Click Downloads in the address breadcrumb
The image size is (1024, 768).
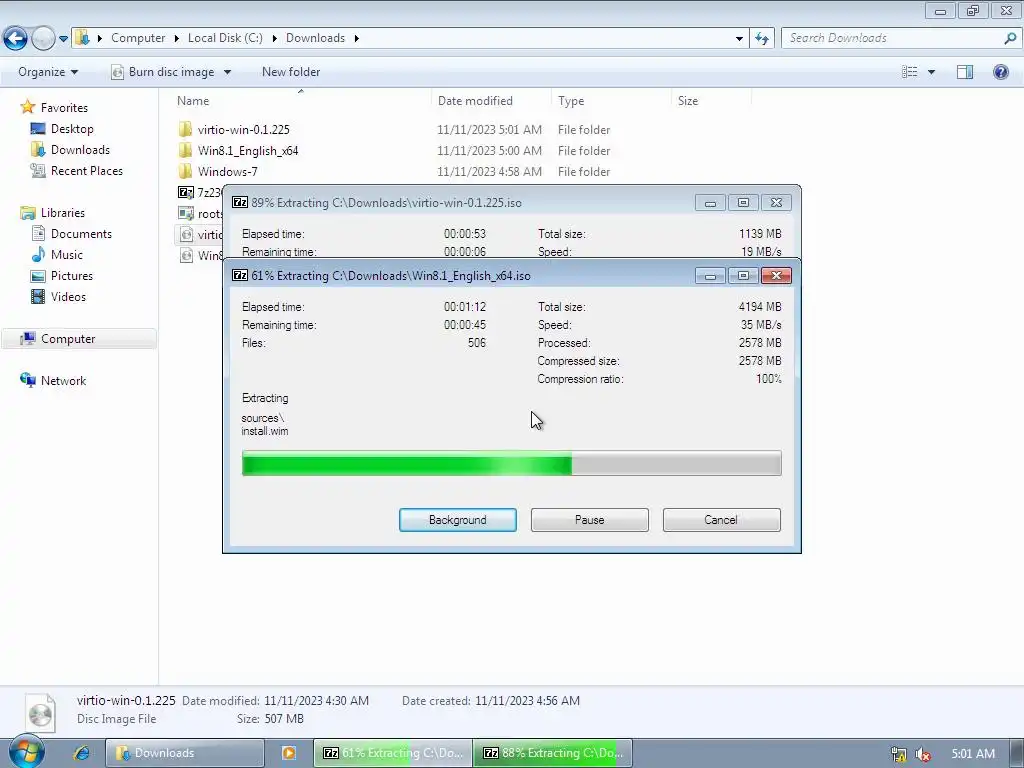[315, 38]
